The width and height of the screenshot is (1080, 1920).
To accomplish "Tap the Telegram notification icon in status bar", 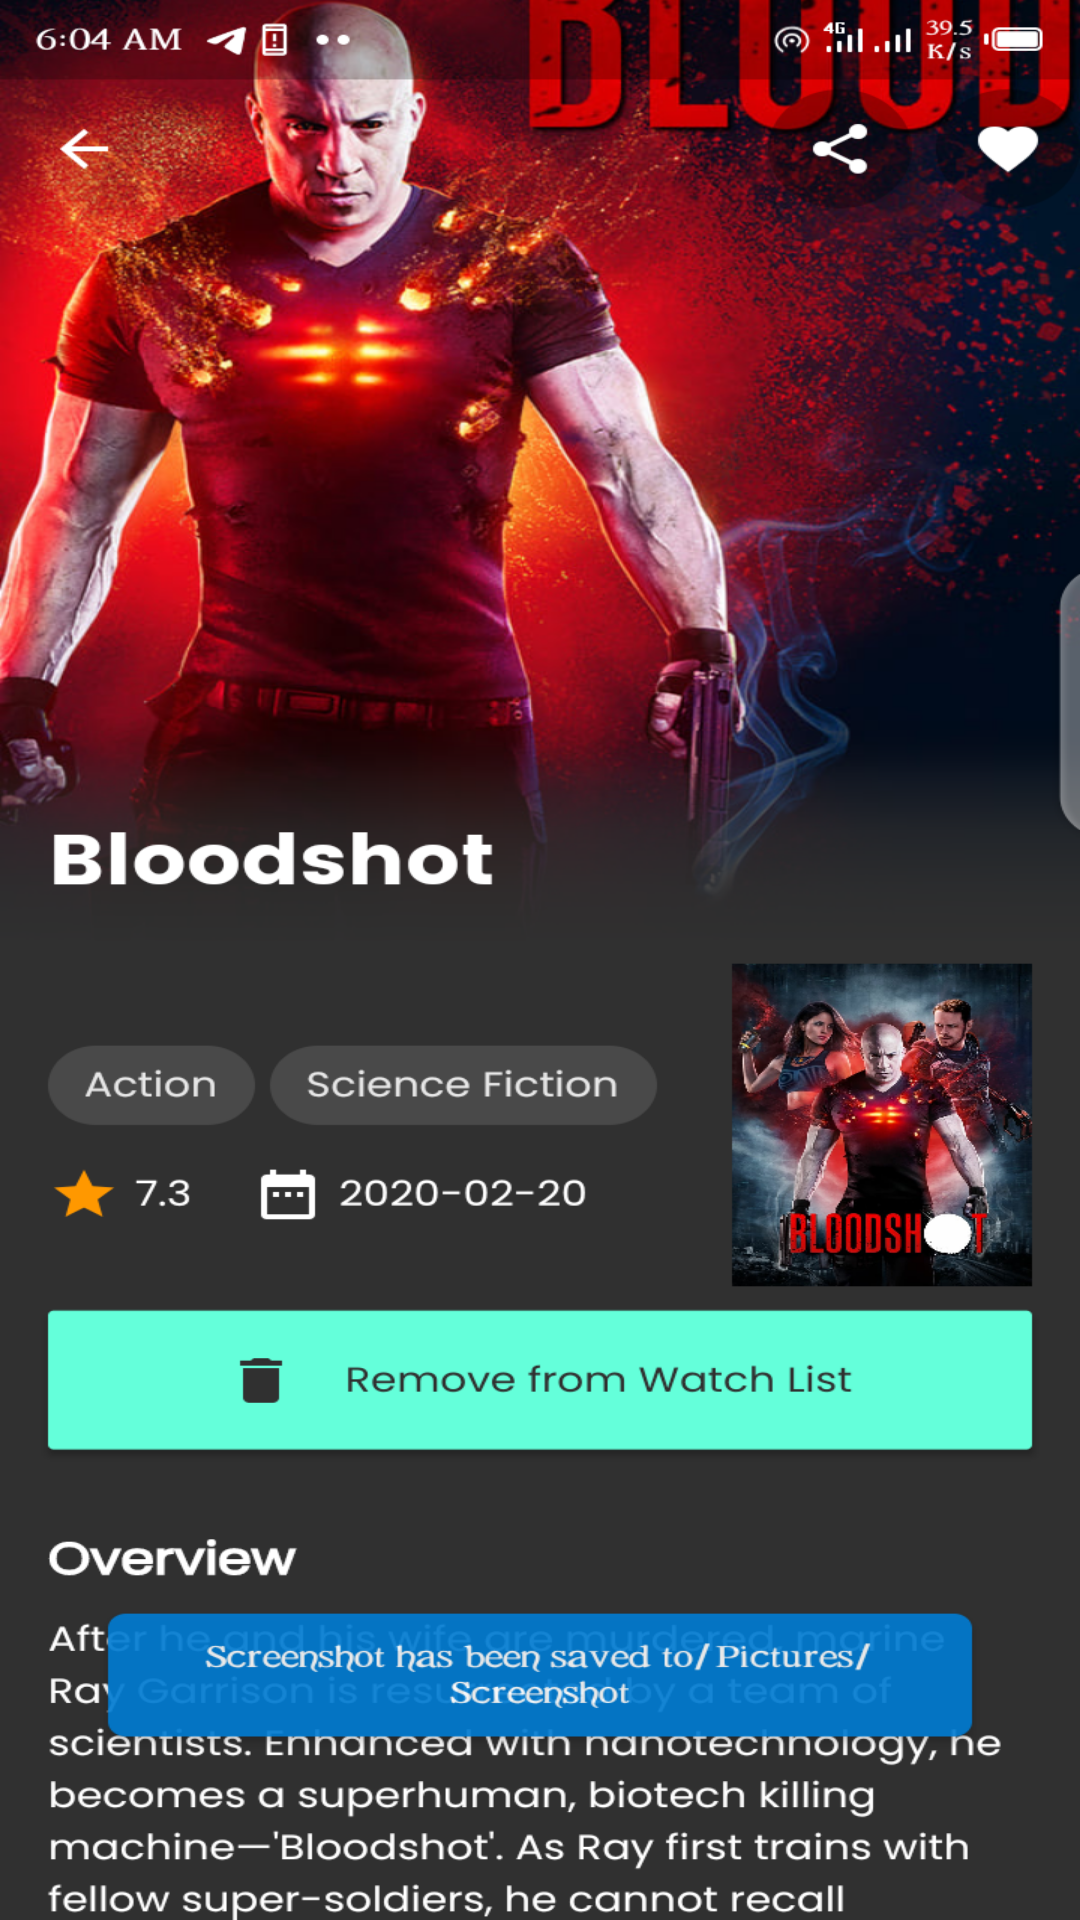I will pos(226,40).
